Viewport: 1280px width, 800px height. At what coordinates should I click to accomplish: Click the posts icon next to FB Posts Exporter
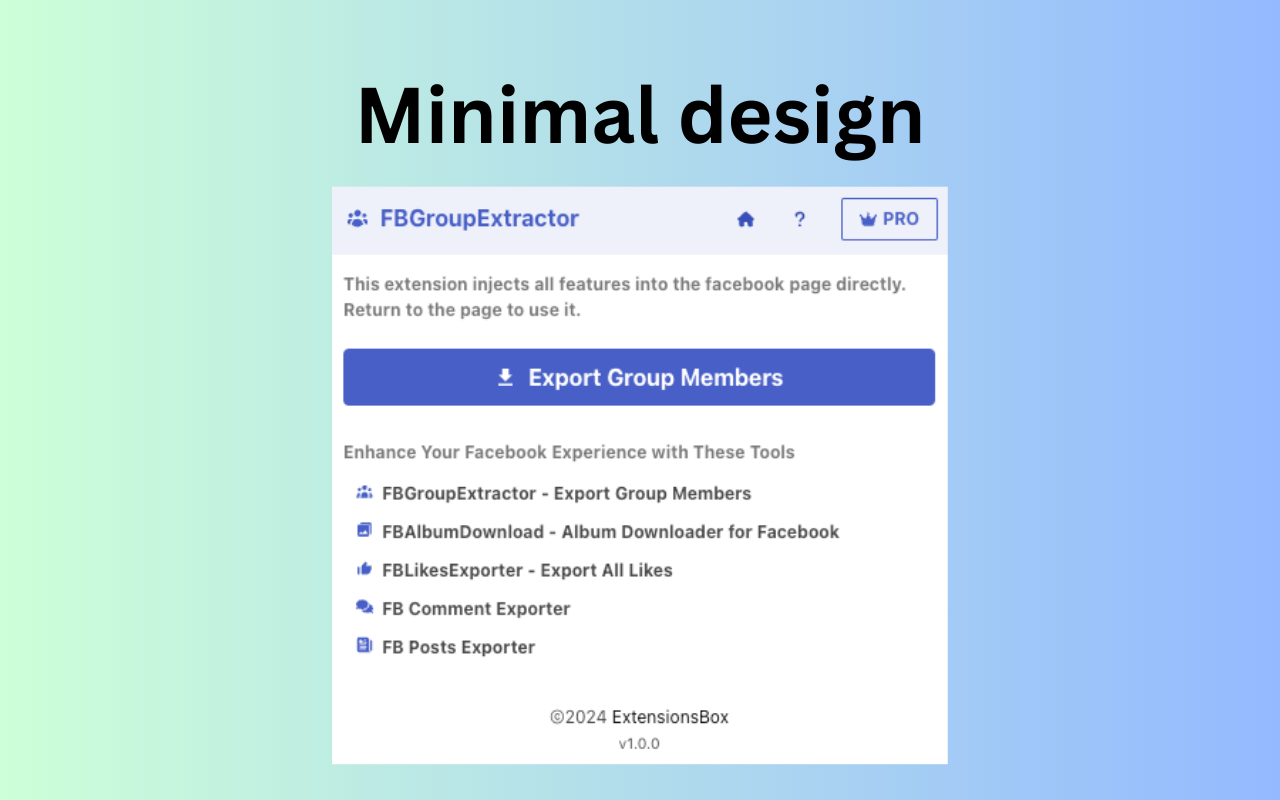coord(364,645)
